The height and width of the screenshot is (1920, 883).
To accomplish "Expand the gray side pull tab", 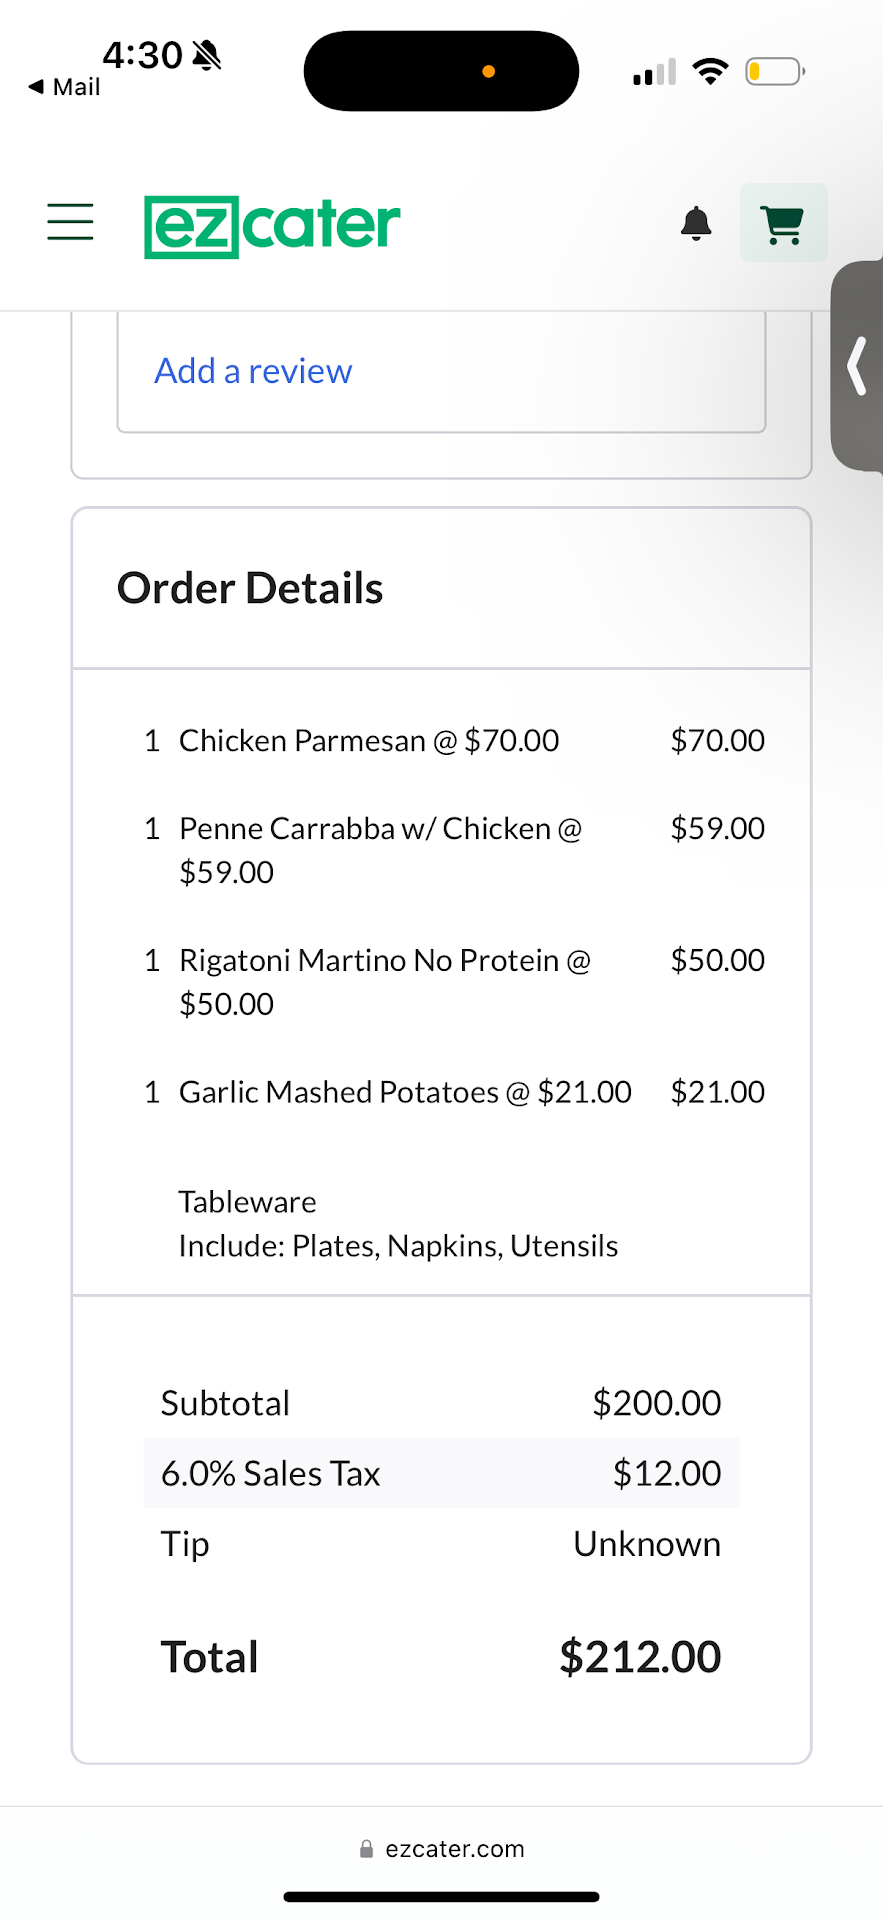I will [858, 366].
